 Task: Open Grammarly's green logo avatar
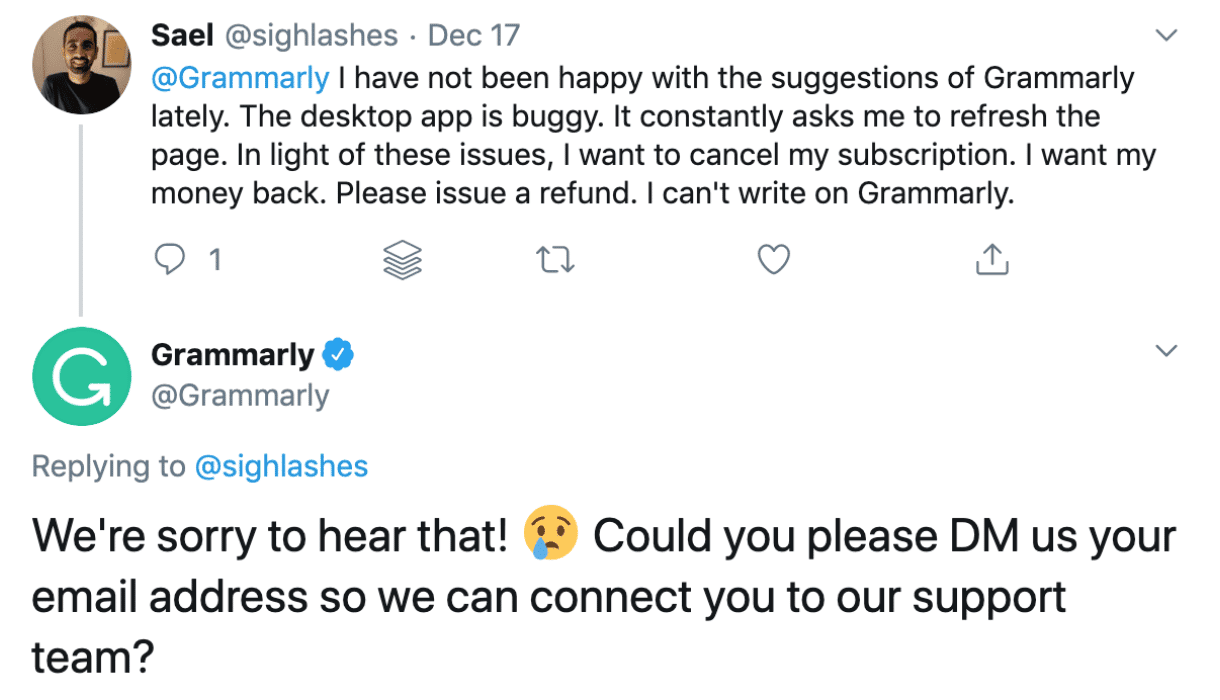pyautogui.click(x=82, y=377)
